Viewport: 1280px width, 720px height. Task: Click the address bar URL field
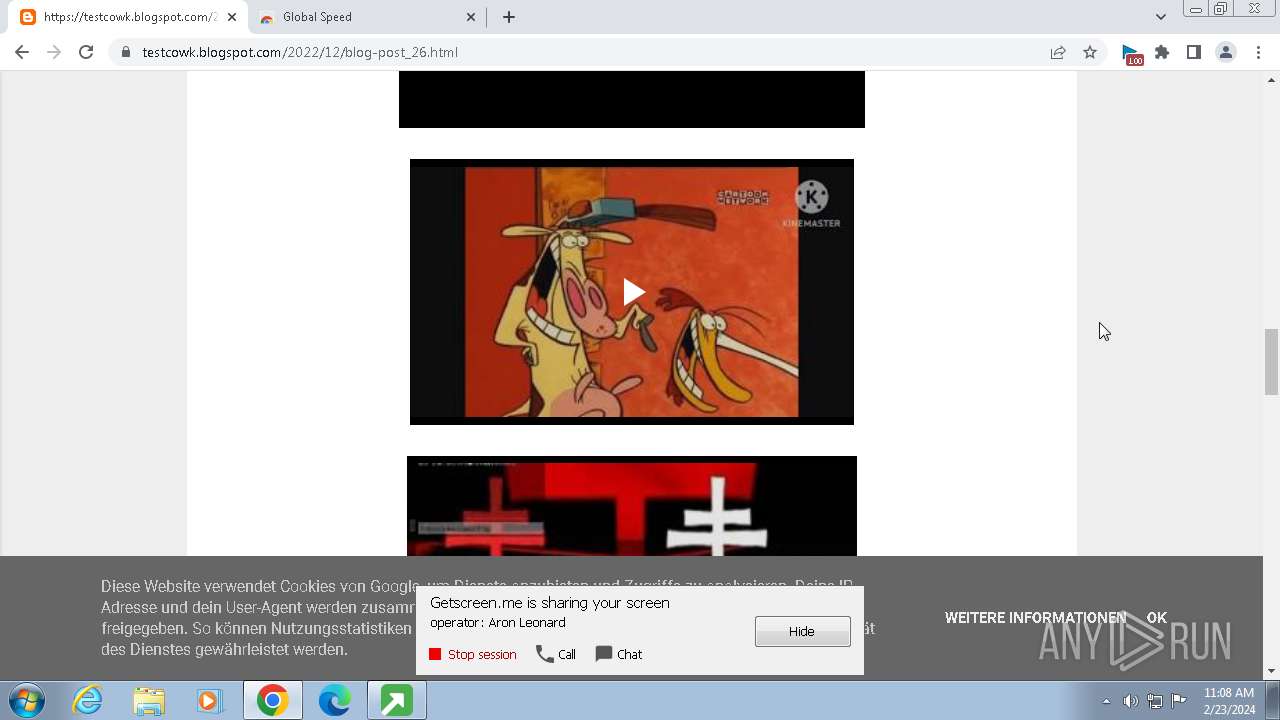coord(590,52)
